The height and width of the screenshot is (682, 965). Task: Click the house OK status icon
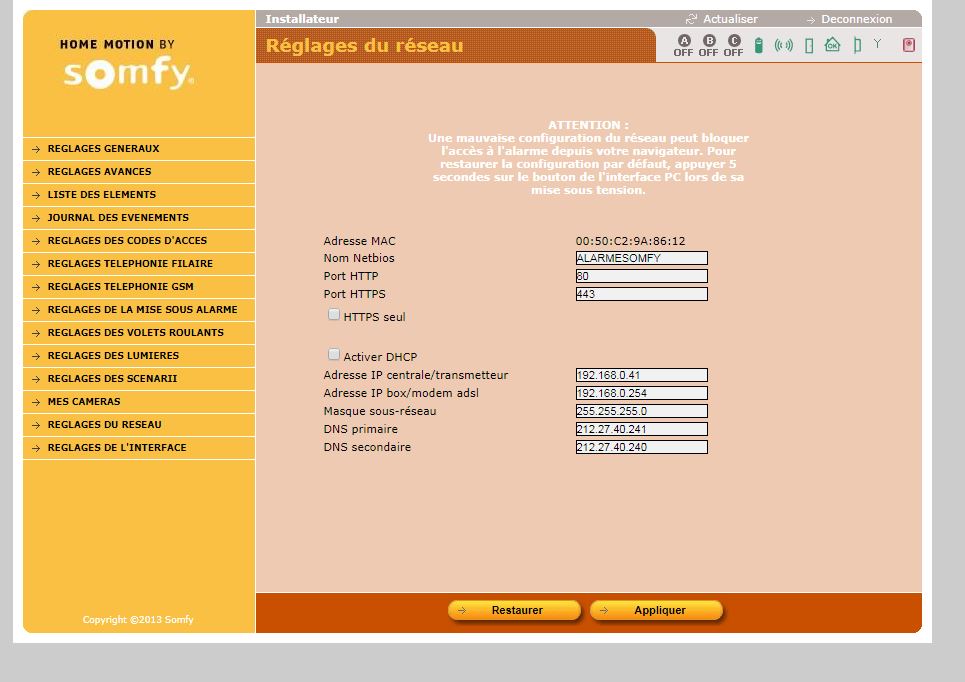click(x=832, y=45)
